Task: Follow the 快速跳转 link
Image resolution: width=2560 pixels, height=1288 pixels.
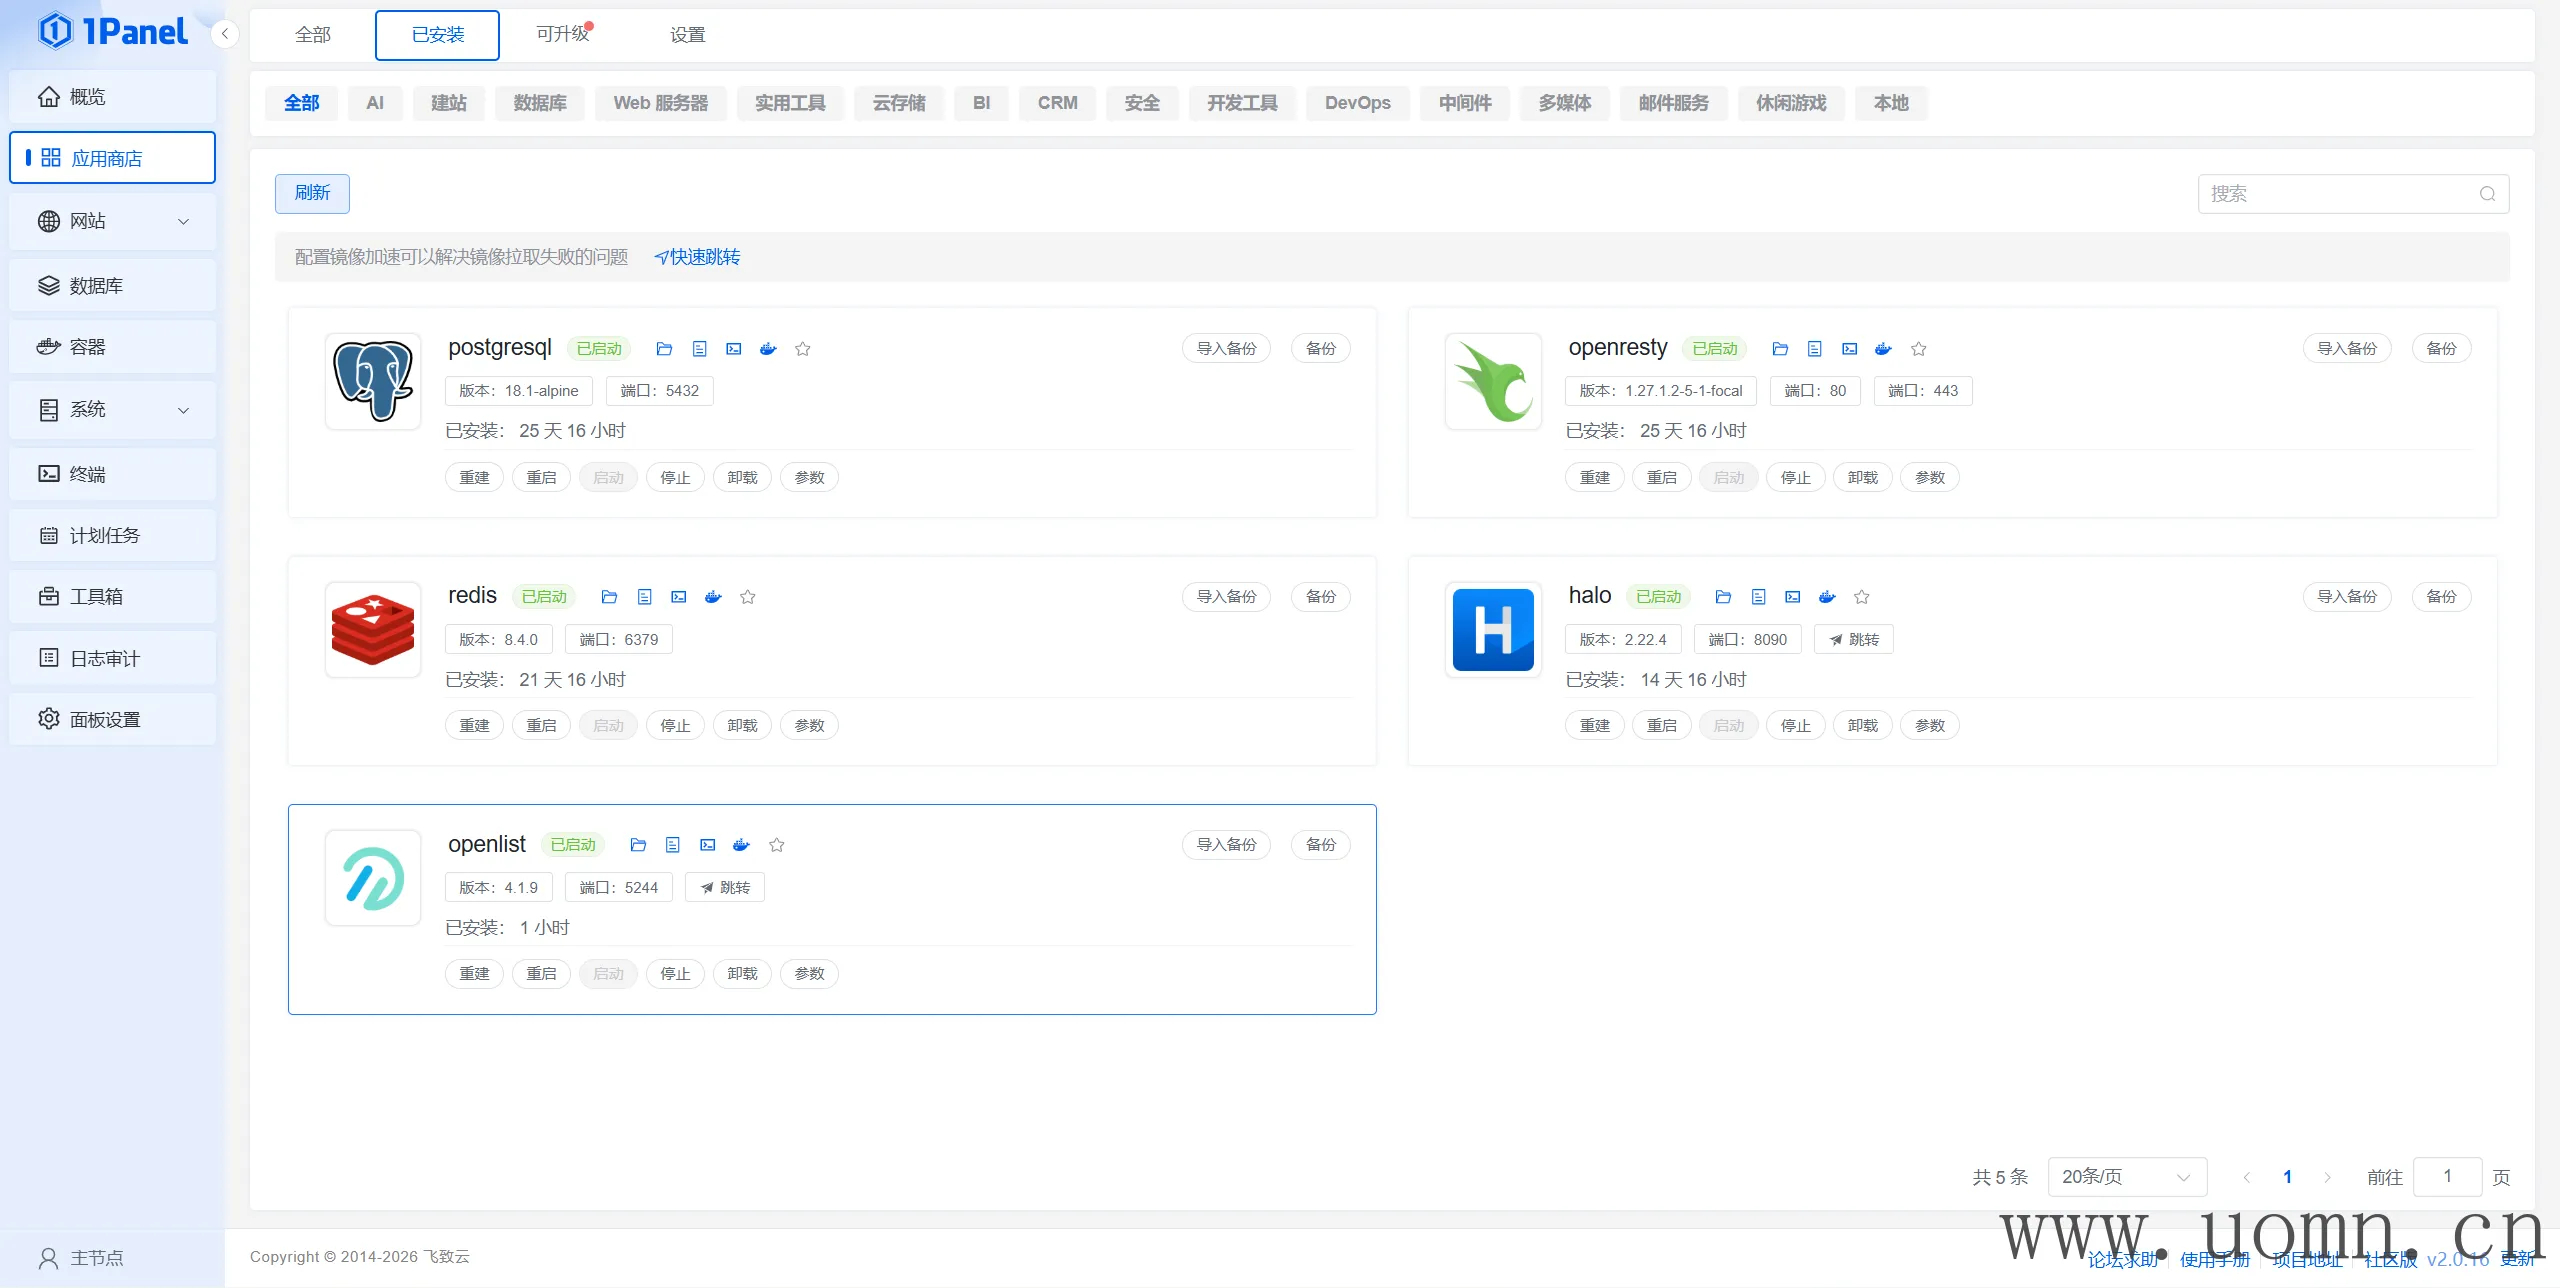Action: (698, 257)
